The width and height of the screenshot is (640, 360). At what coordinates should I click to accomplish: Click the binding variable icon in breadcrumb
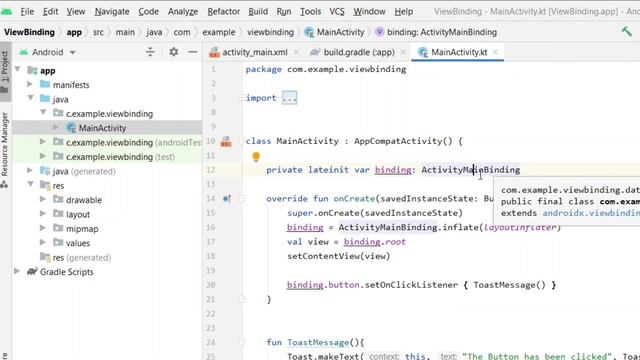379,32
